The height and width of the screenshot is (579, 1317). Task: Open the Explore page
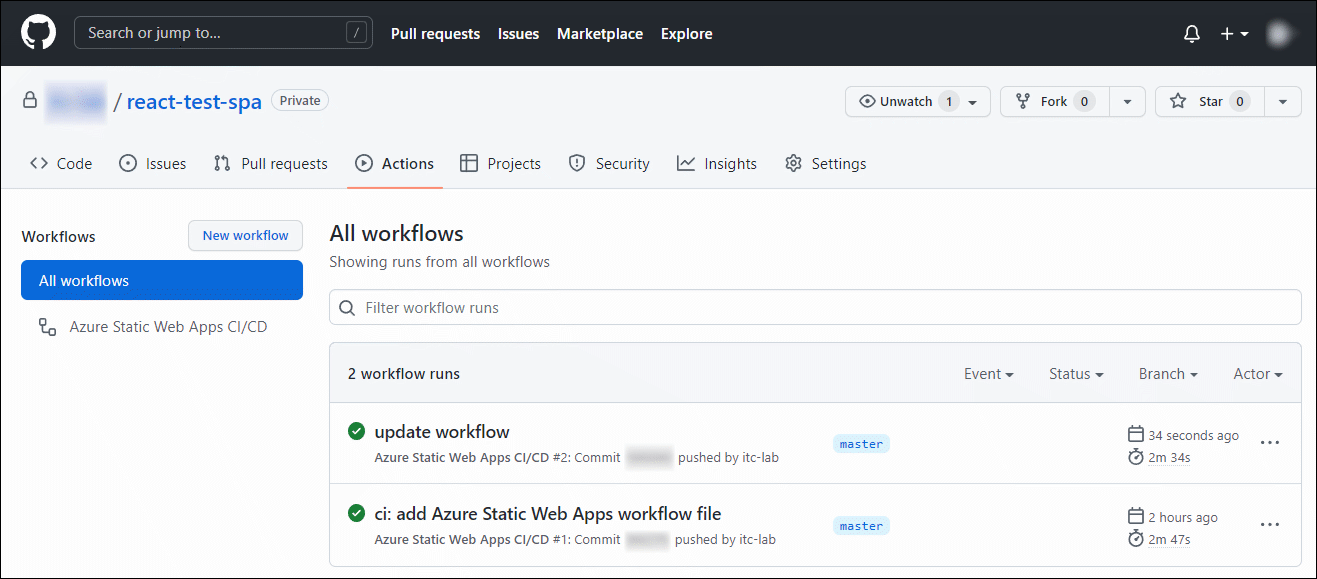point(687,34)
